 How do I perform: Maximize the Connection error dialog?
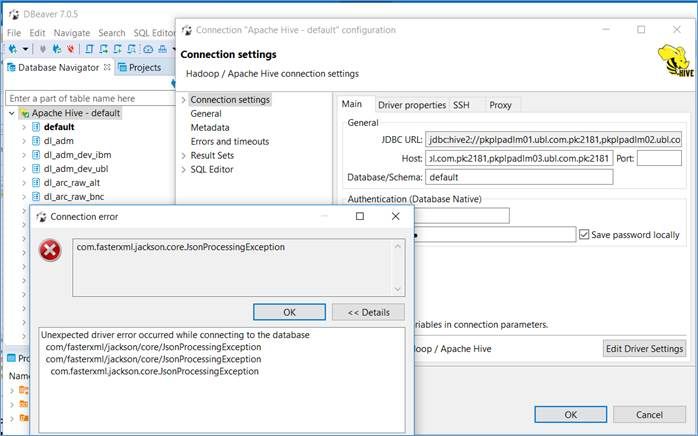(360, 216)
